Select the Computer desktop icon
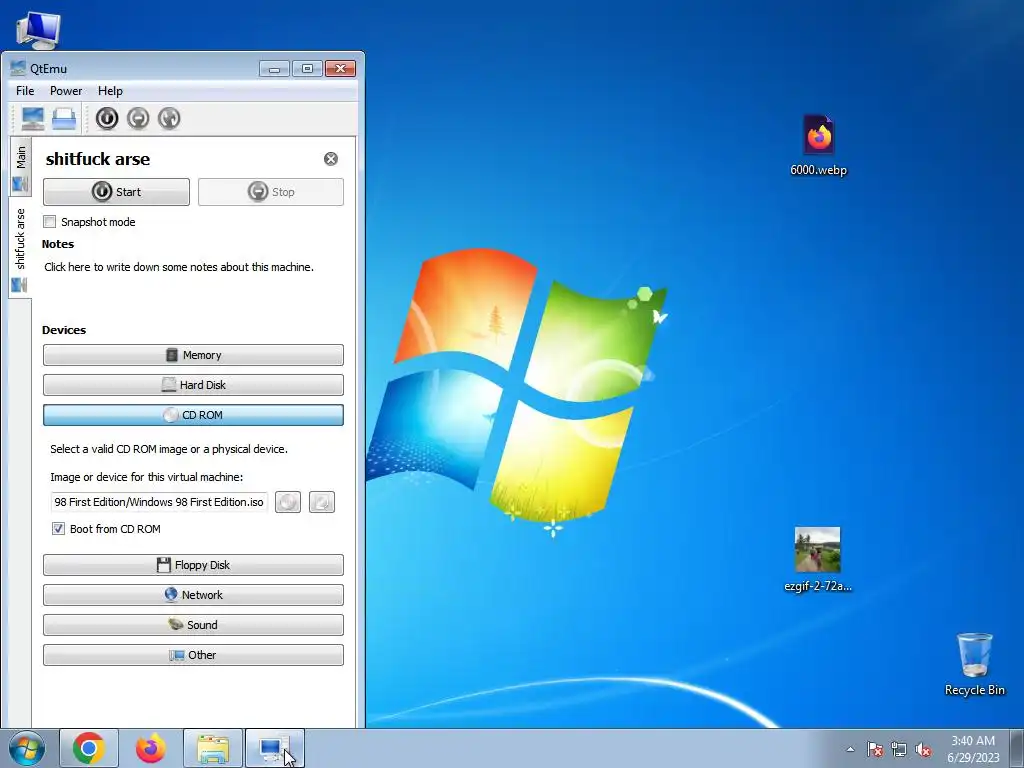1024x768 pixels. pos(38,29)
